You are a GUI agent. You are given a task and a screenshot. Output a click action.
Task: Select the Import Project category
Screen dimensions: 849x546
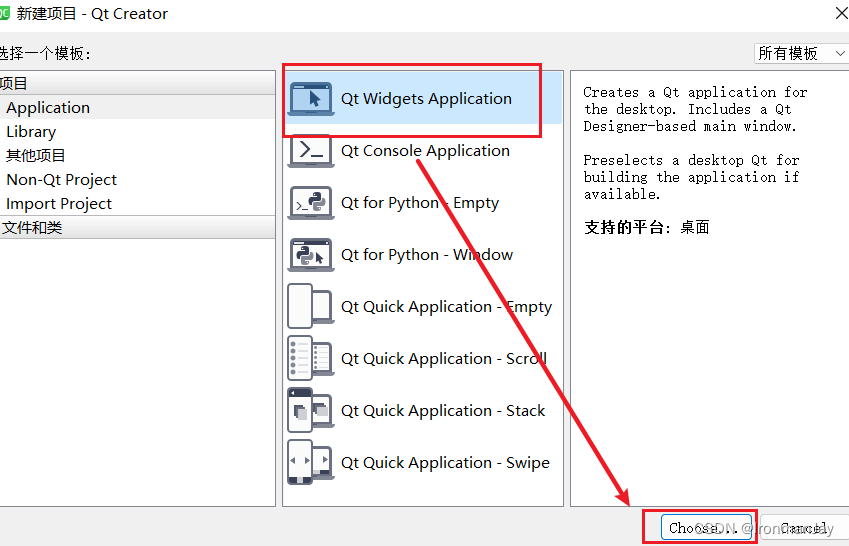coord(138,204)
